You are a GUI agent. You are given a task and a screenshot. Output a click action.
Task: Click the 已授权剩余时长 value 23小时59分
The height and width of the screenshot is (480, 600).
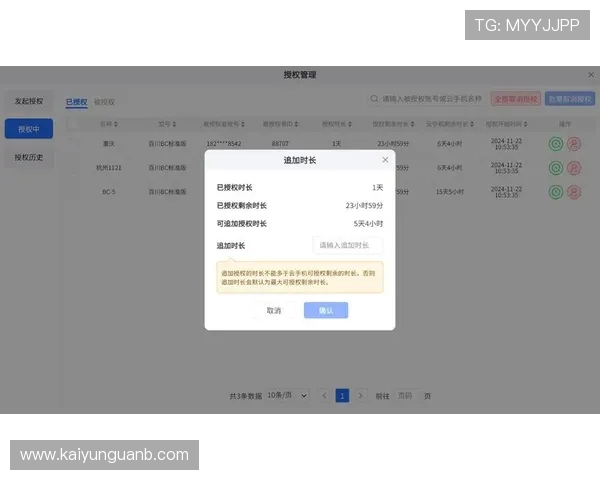pos(364,206)
